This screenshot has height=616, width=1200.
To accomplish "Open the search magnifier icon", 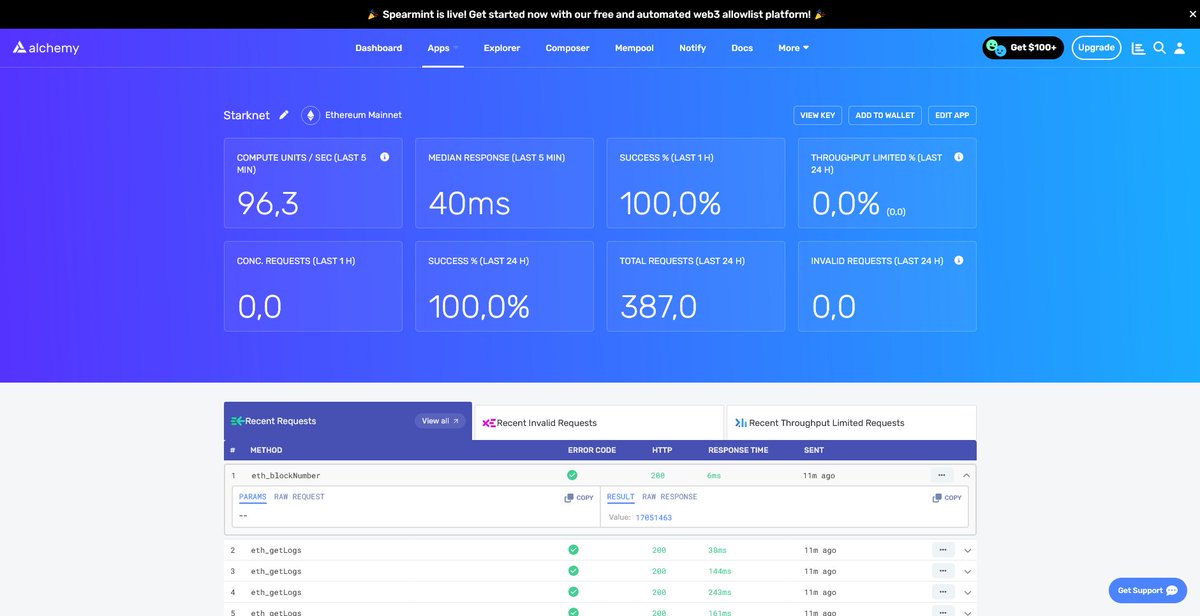I will pos(1159,48).
